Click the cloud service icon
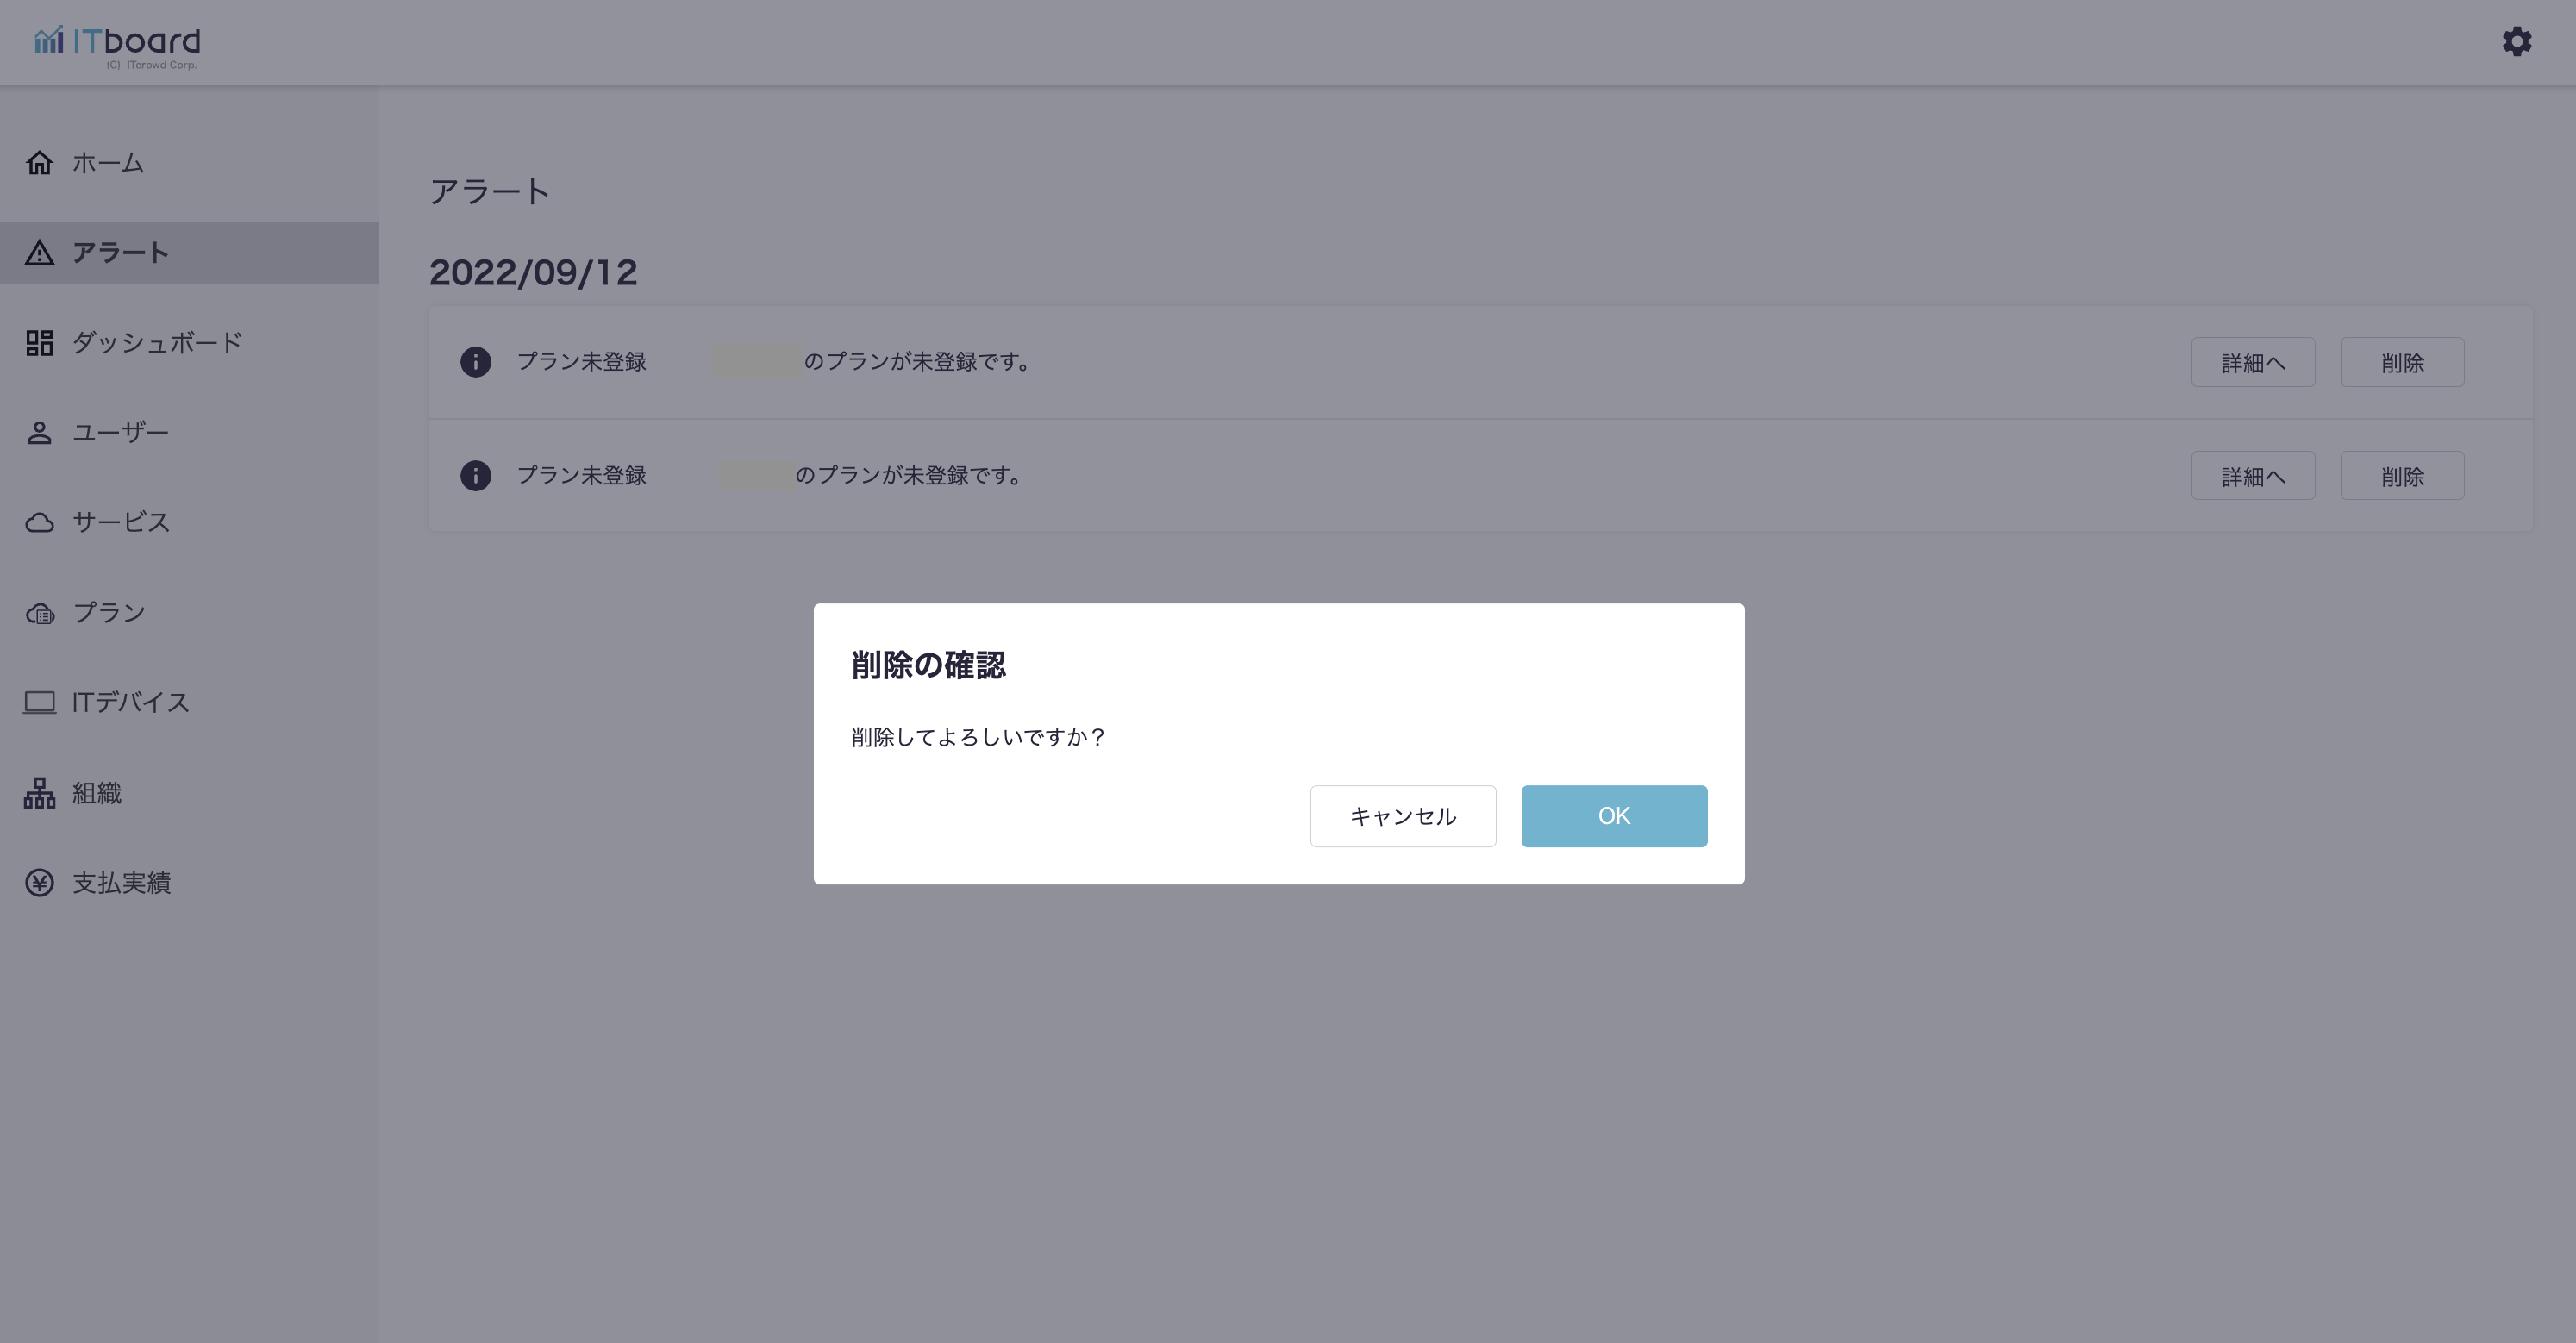Screen dimensions: 2576x1343 point(39,523)
